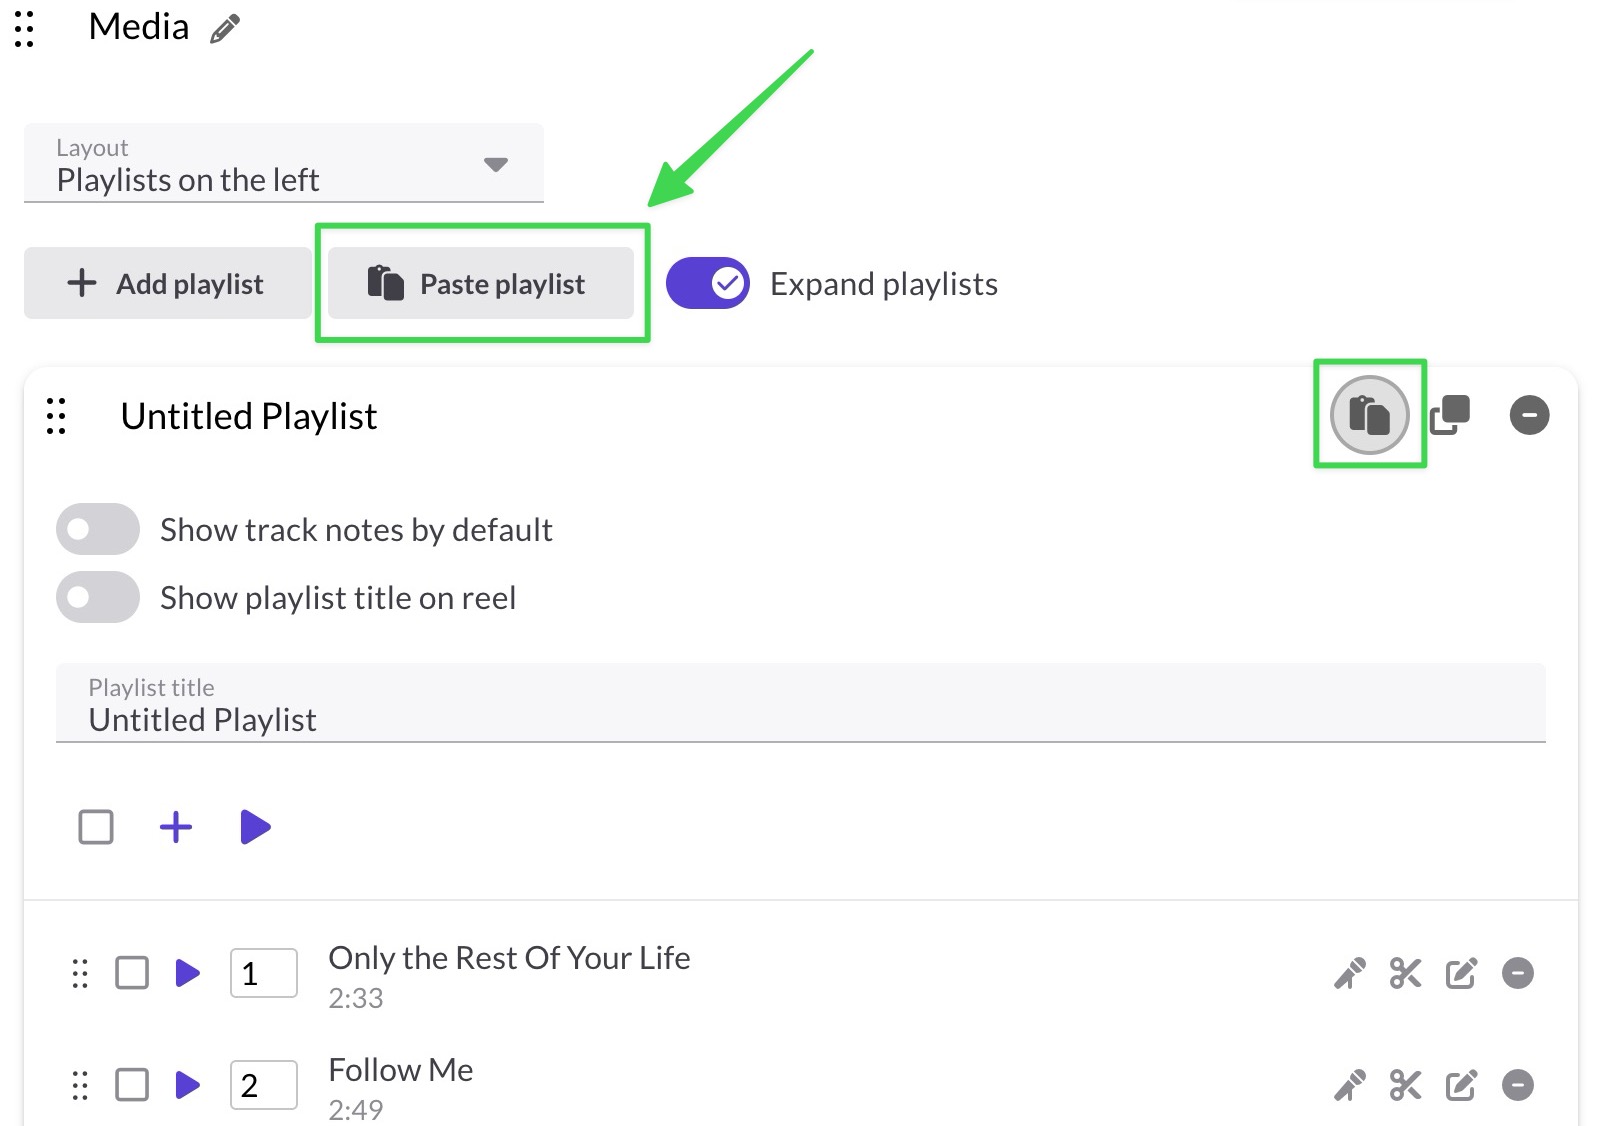The width and height of the screenshot is (1600, 1126).
Task: Click the paste icon on Untitled Playlist header
Action: pyautogui.click(x=1369, y=415)
